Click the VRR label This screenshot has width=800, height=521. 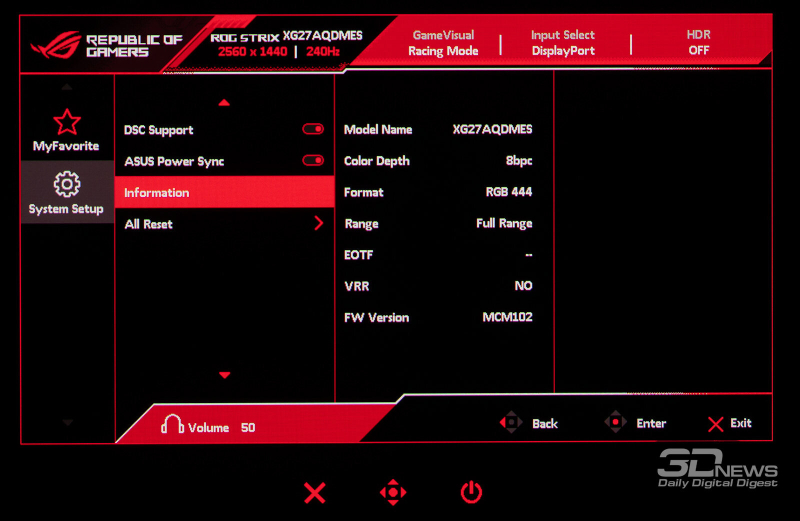tap(357, 286)
